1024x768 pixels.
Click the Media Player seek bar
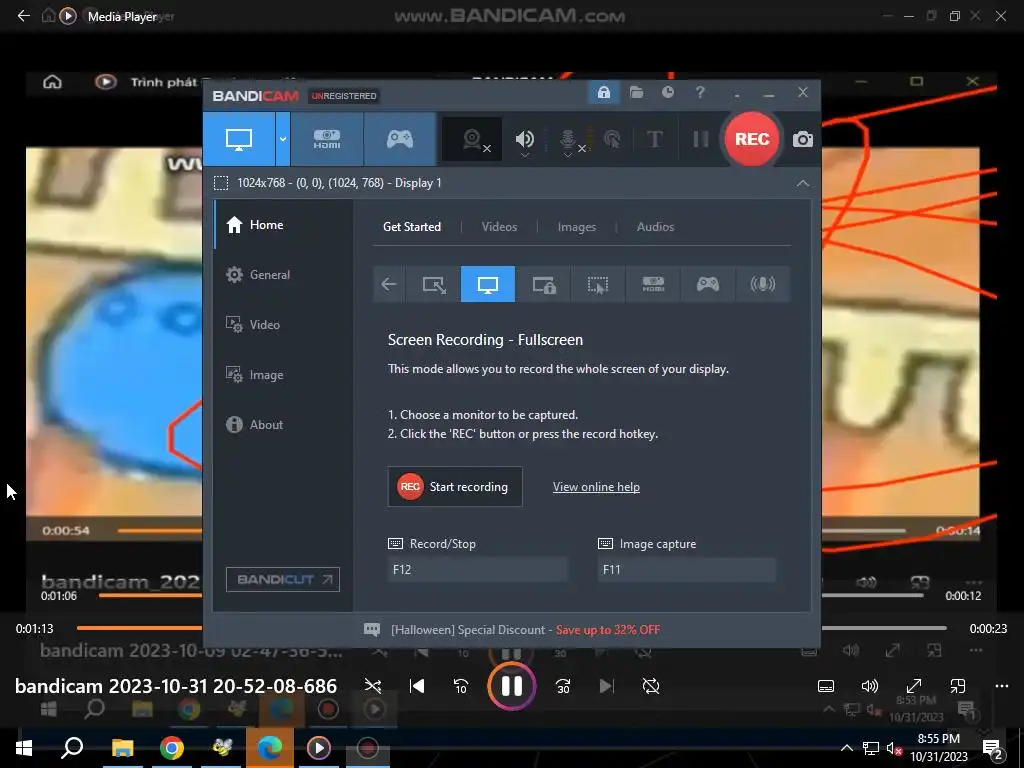511,628
